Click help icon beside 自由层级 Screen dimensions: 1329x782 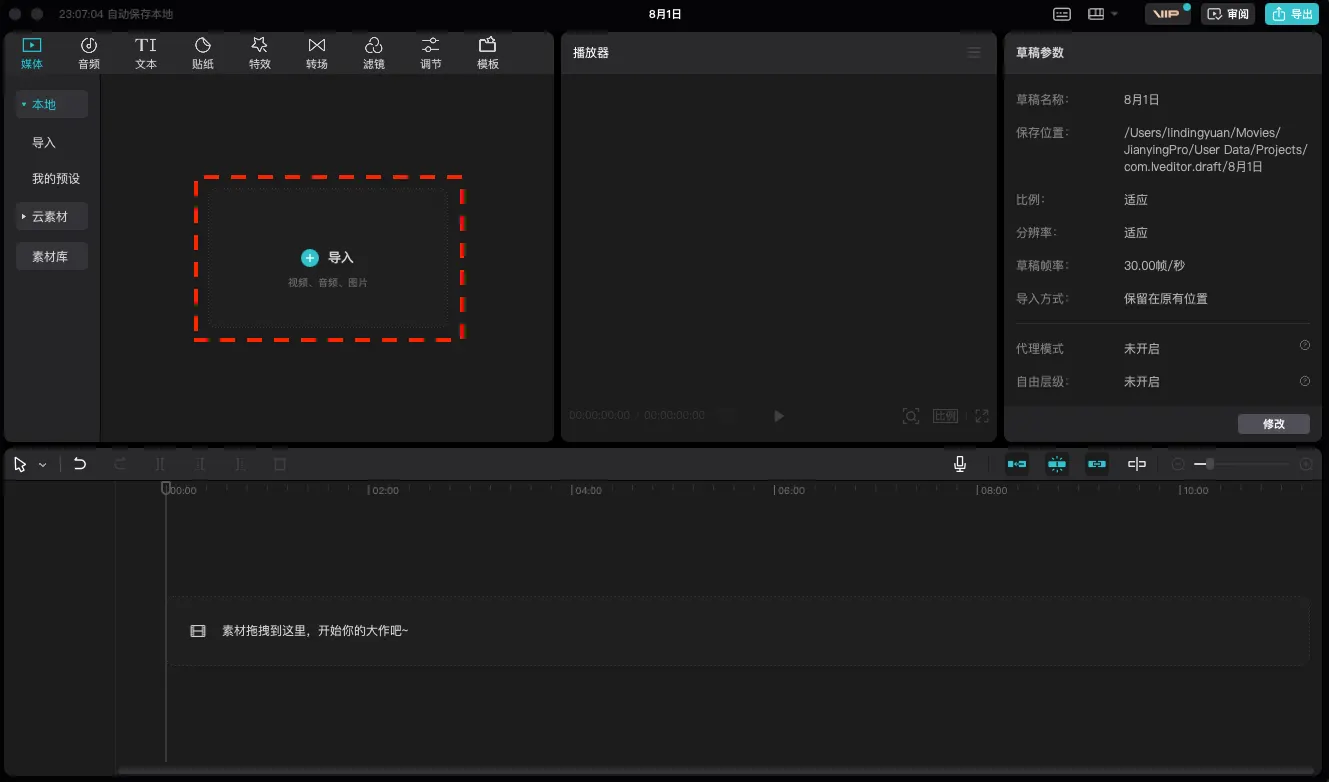pos(1304,381)
